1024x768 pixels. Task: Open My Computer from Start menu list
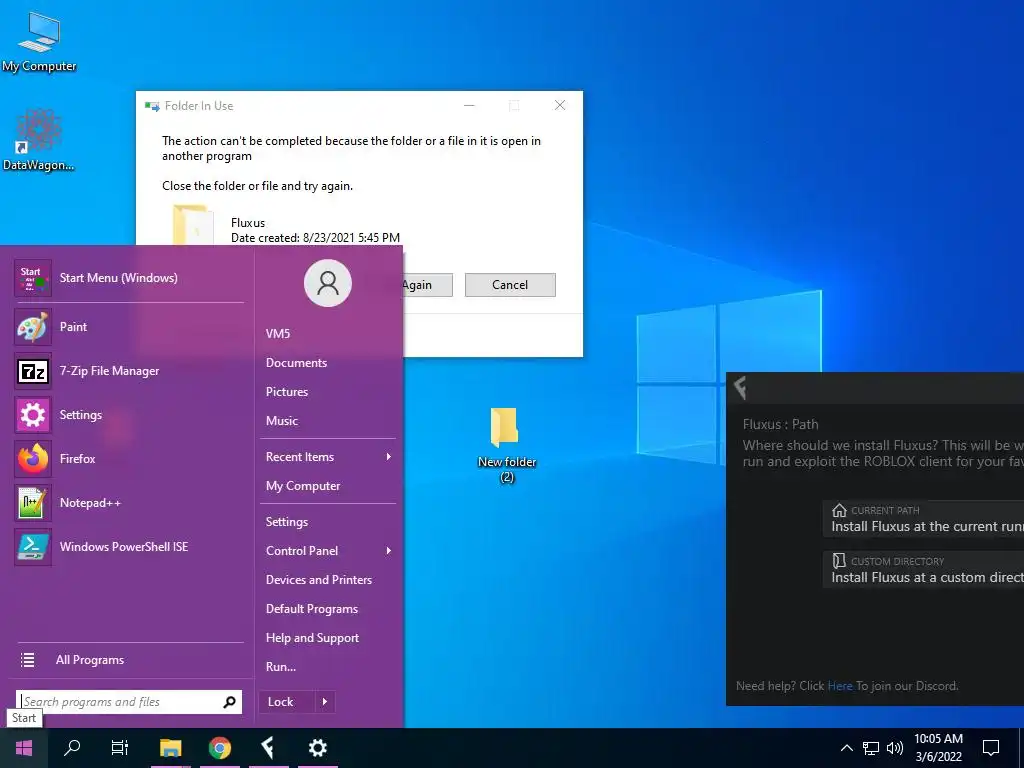(303, 486)
